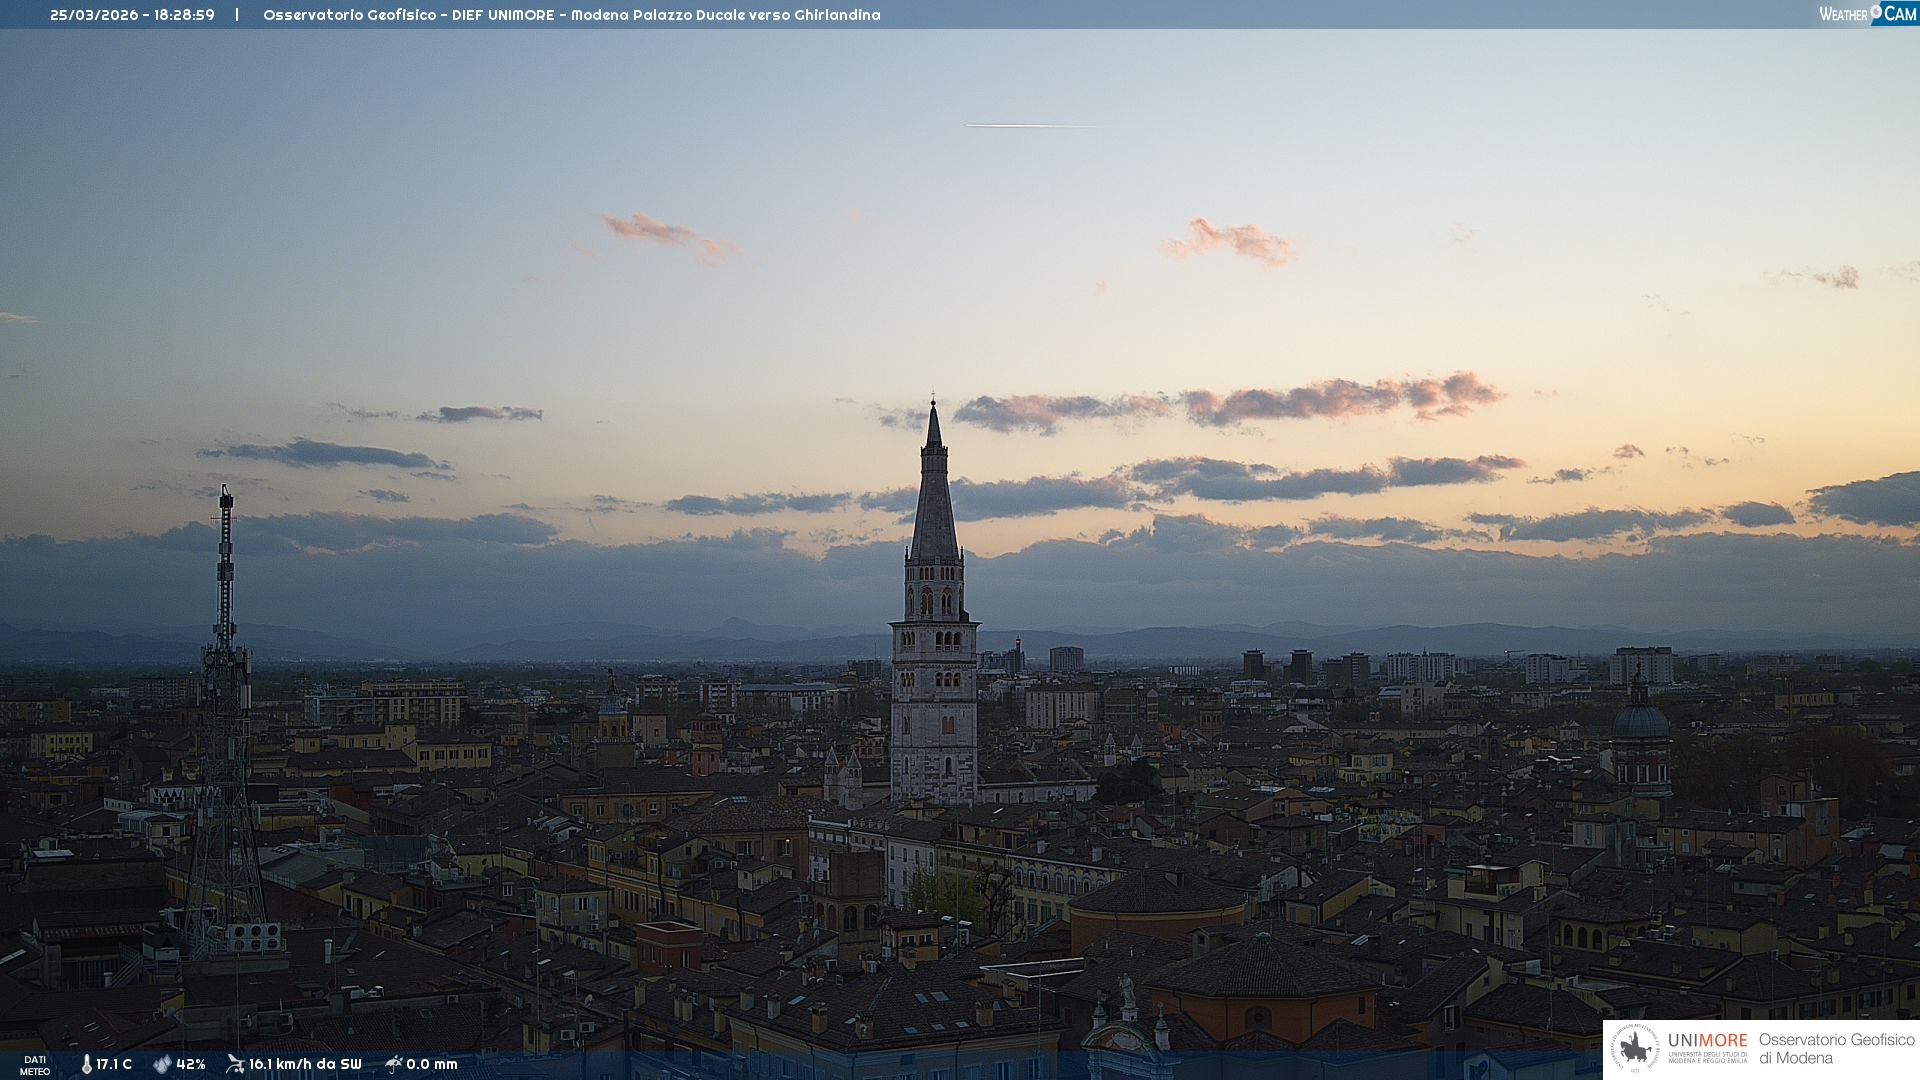
Task: Click the humidity water drops icon
Action: (162, 1065)
